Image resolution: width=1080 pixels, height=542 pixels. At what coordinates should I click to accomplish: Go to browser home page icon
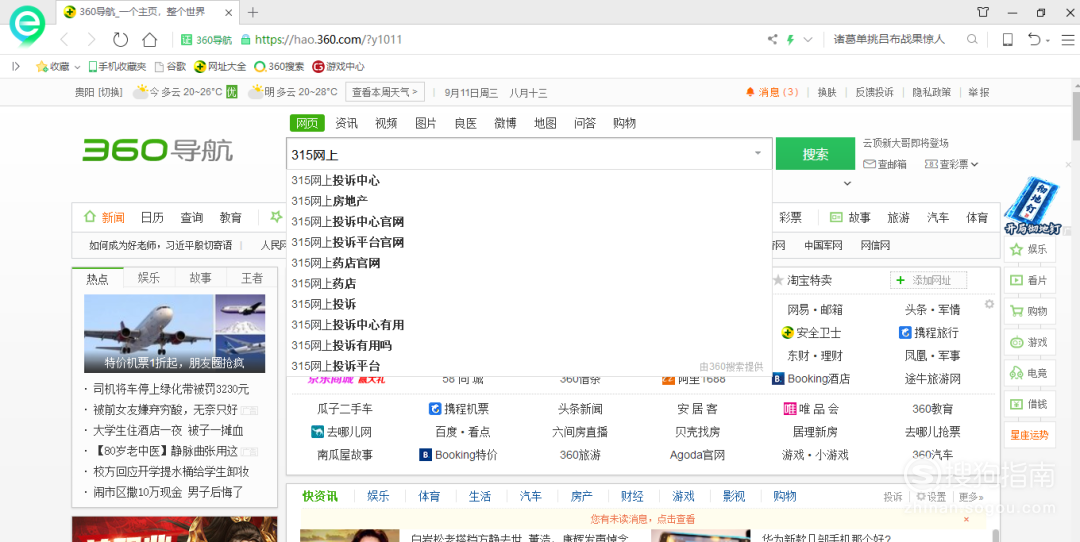pos(149,39)
